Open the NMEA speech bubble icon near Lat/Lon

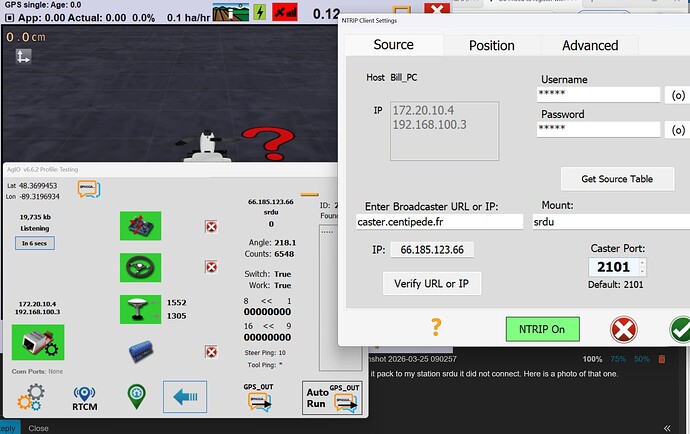pos(89,189)
